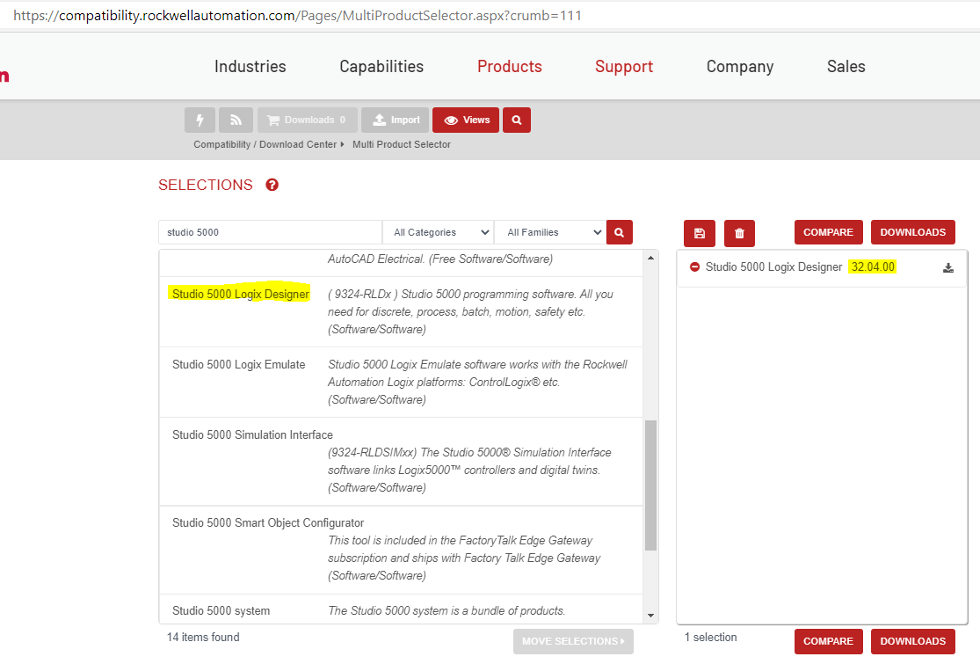The width and height of the screenshot is (980, 664).
Task: Select the Studio 5000 Logix Designer result
Action: (x=401, y=311)
